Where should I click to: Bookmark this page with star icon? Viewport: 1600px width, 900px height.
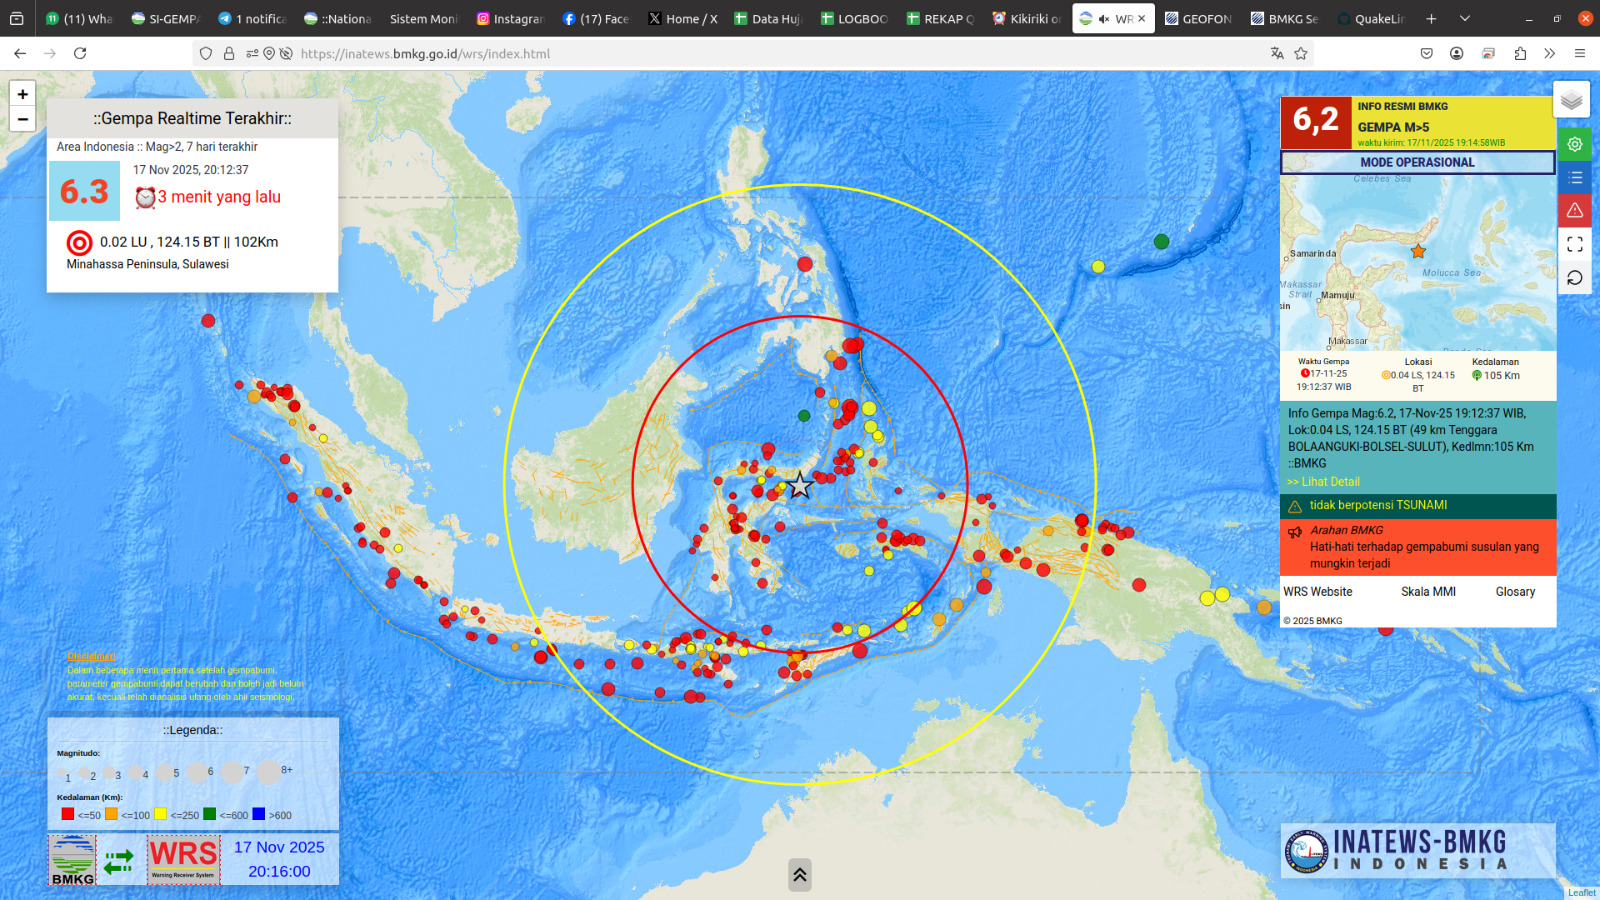click(1301, 54)
